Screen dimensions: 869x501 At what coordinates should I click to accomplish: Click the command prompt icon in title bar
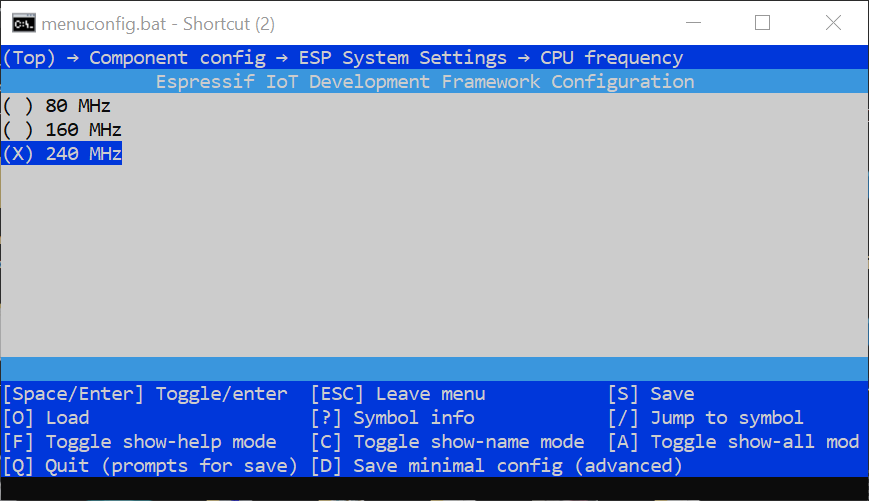tap(19, 22)
